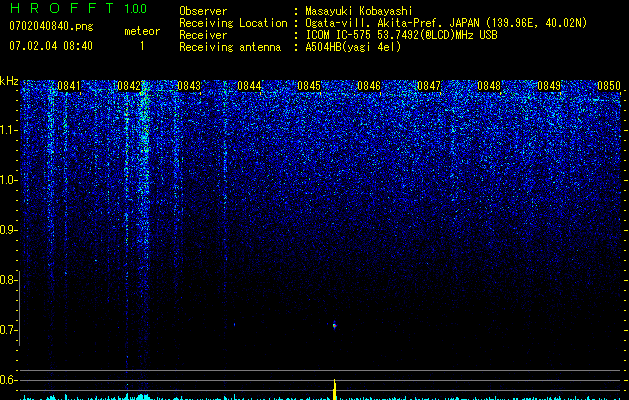
Task: Click the 0845 time marker
Action: pos(309,86)
